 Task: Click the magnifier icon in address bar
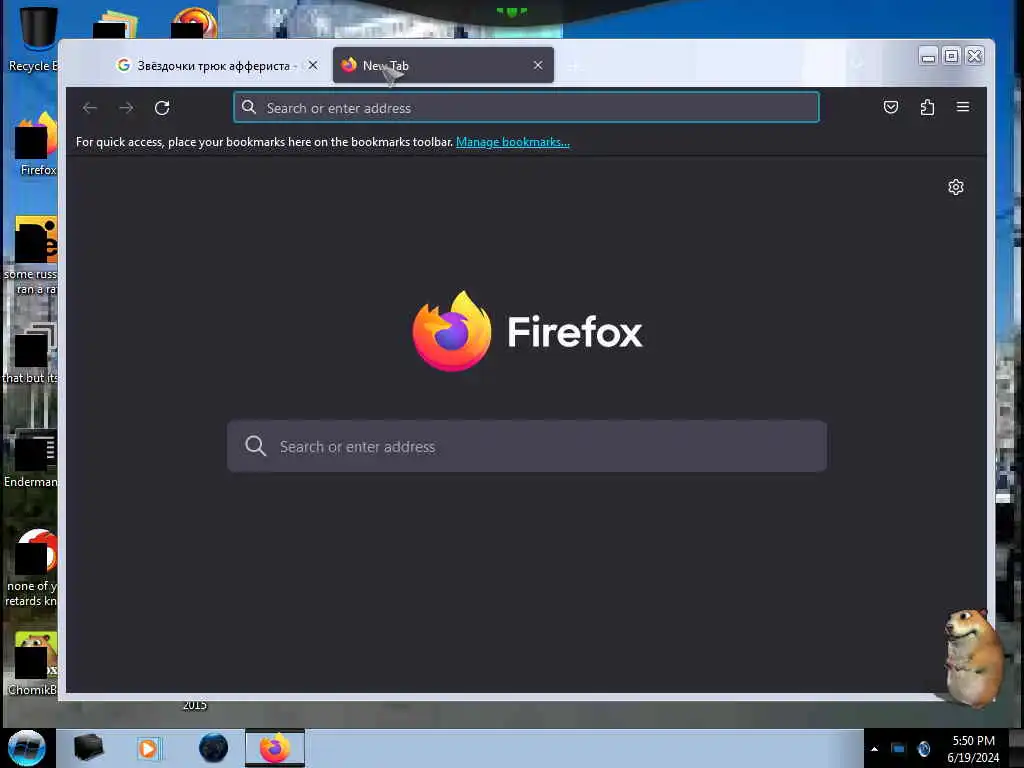coord(249,107)
